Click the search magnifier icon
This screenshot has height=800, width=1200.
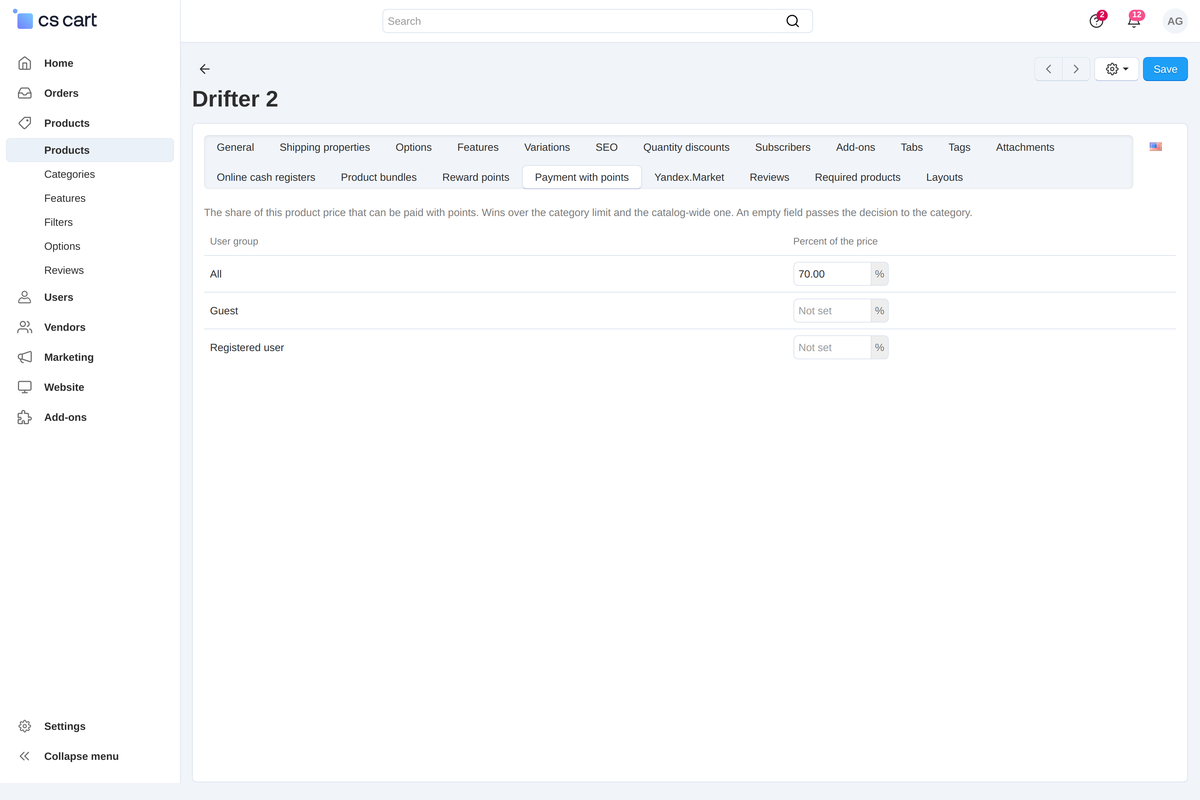[793, 21]
